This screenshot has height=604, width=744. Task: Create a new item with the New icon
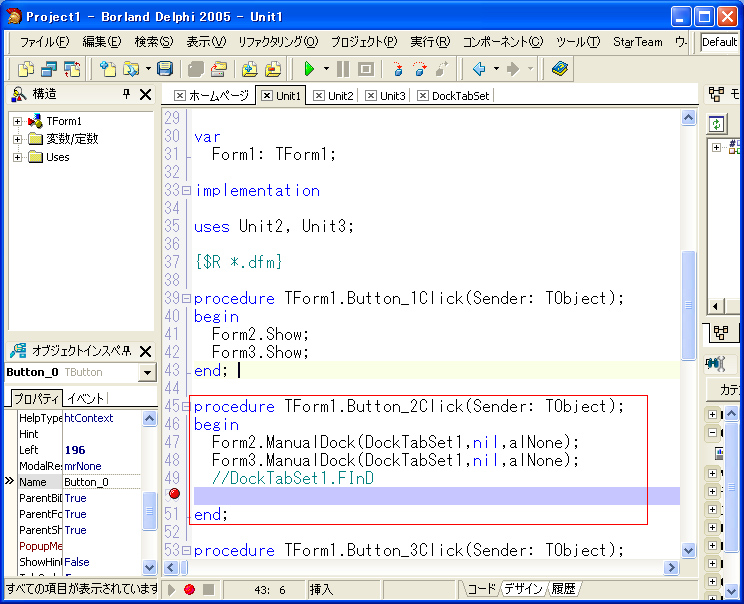108,69
